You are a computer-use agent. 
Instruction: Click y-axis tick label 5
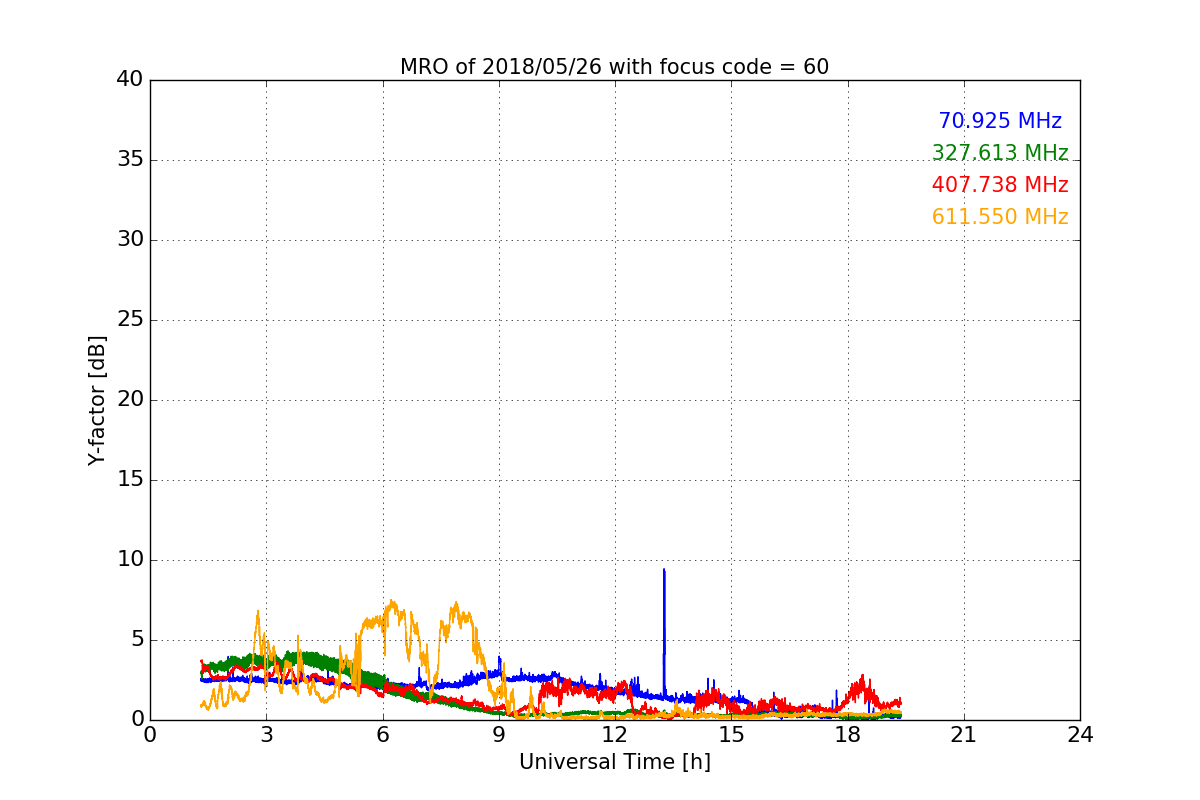click(x=137, y=640)
